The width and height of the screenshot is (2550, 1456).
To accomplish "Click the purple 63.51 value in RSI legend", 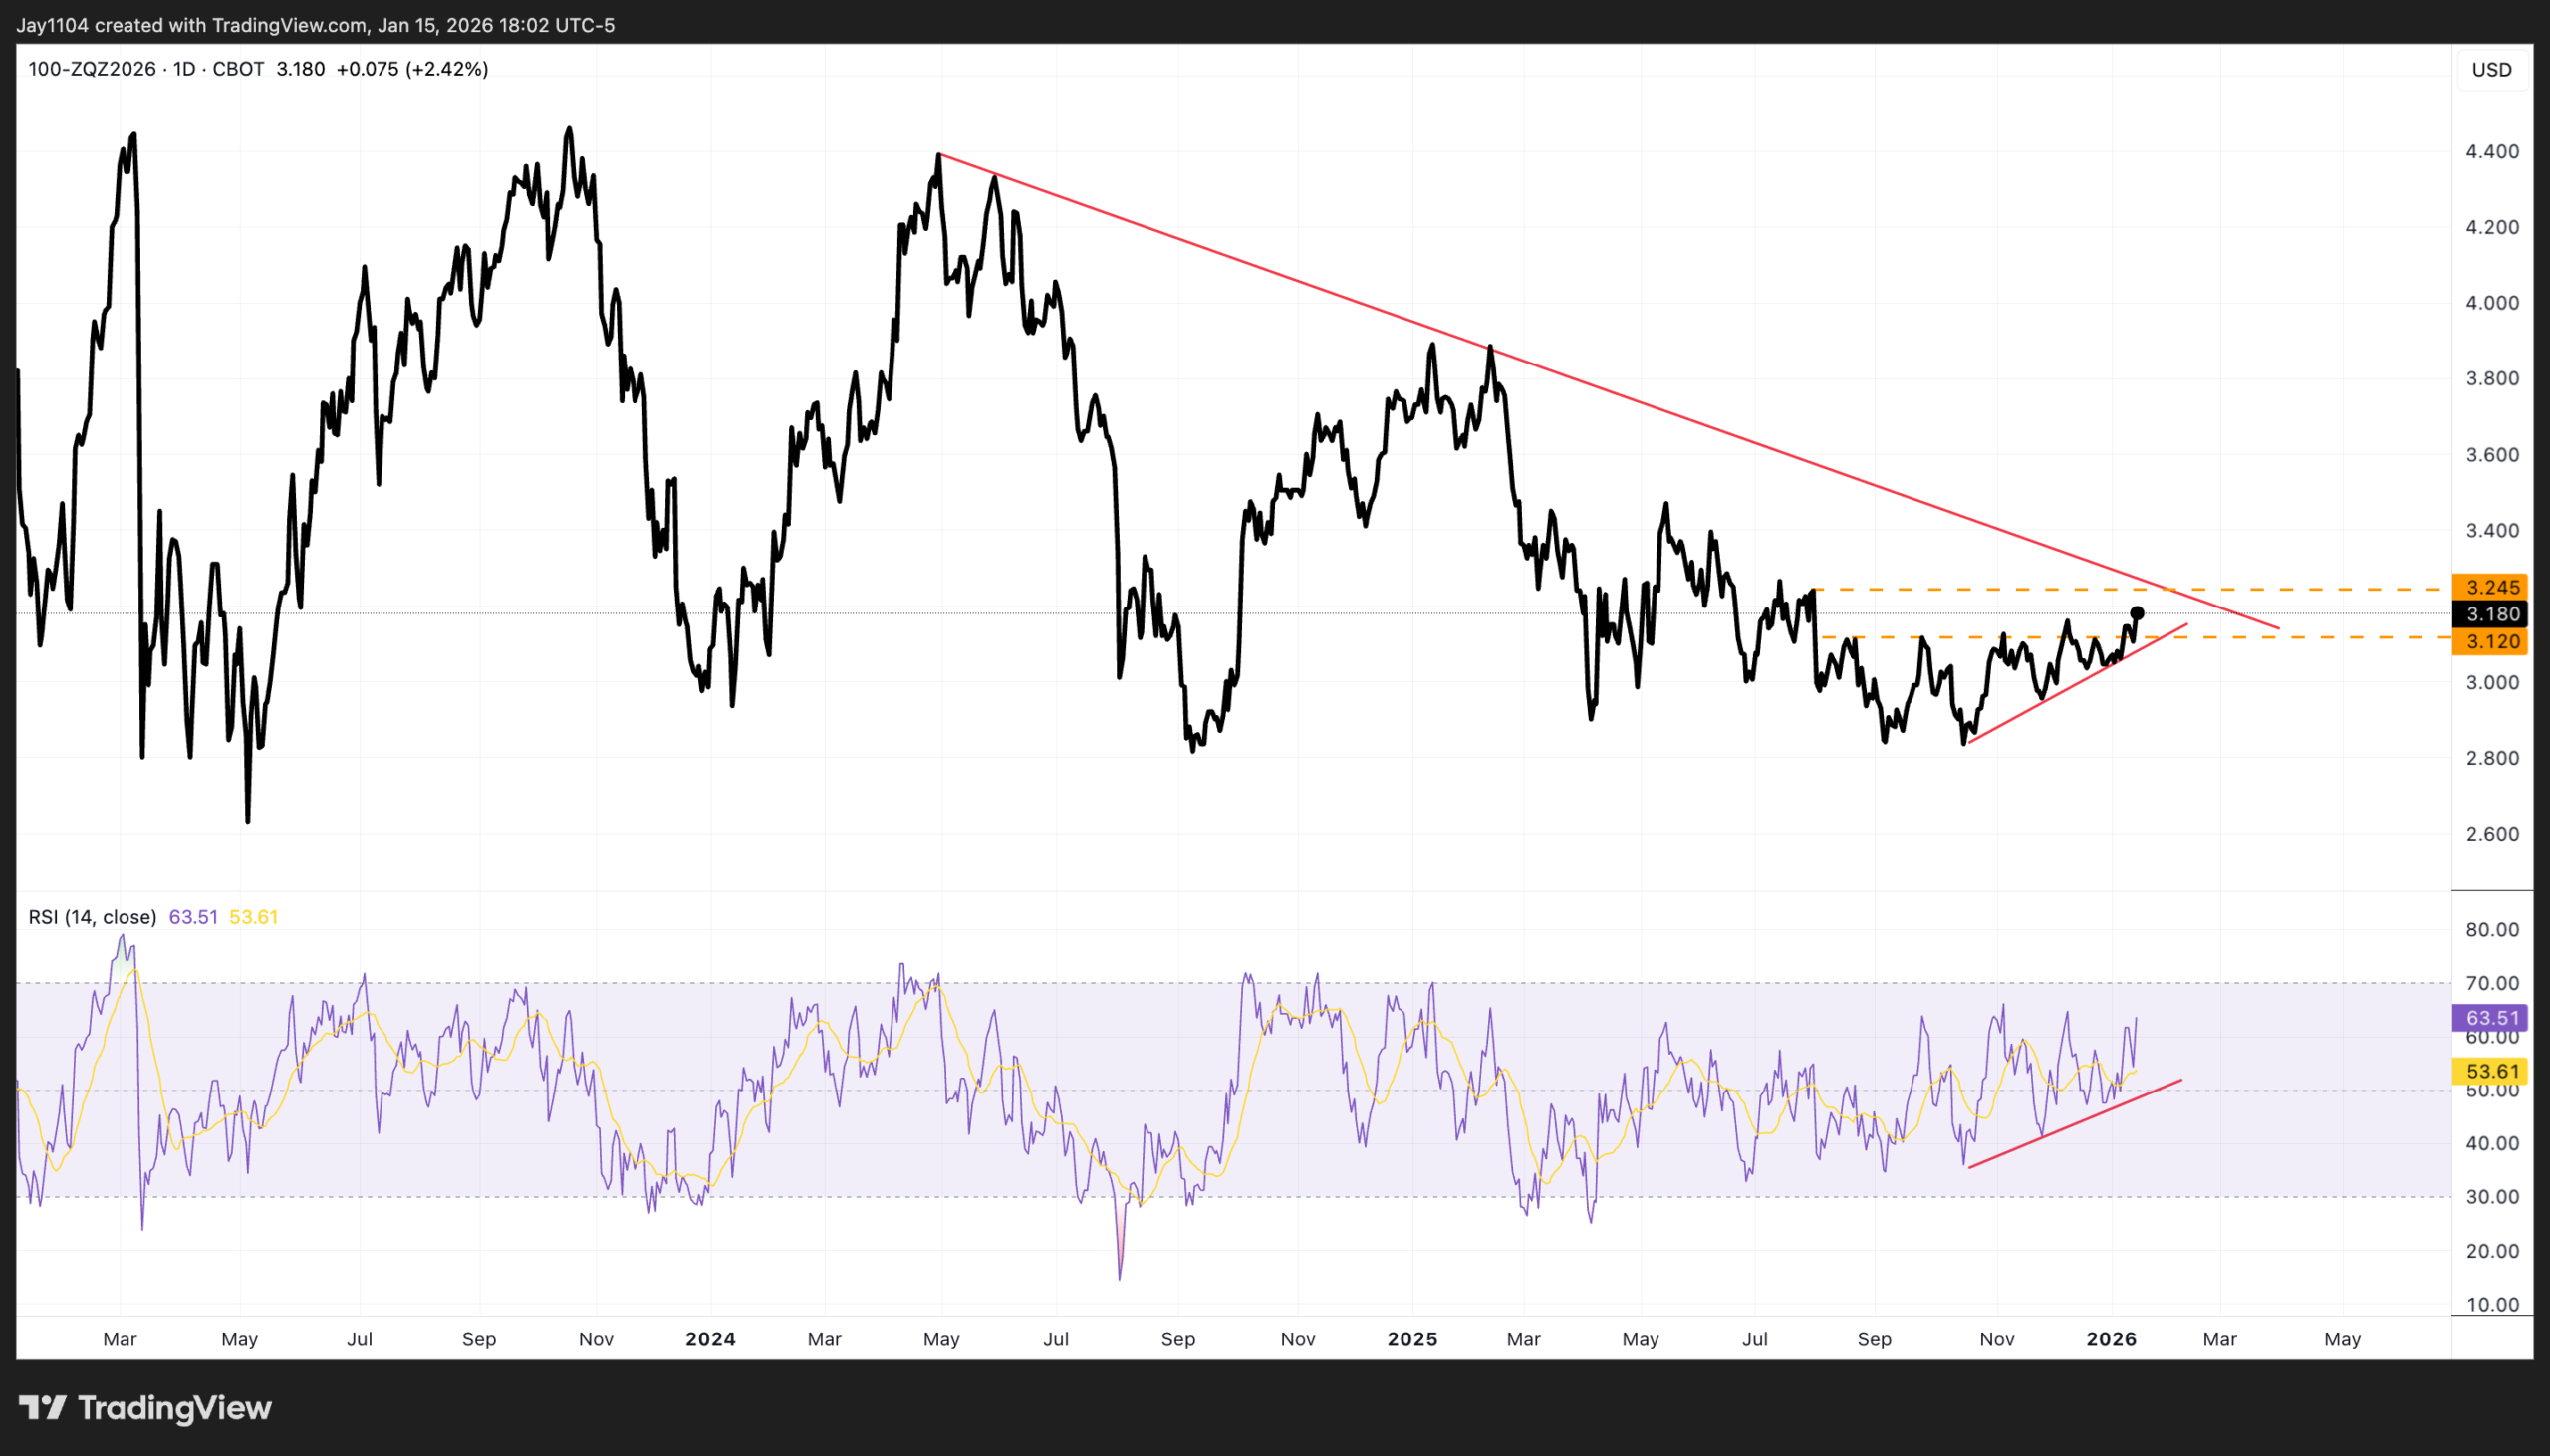I will click(193, 917).
